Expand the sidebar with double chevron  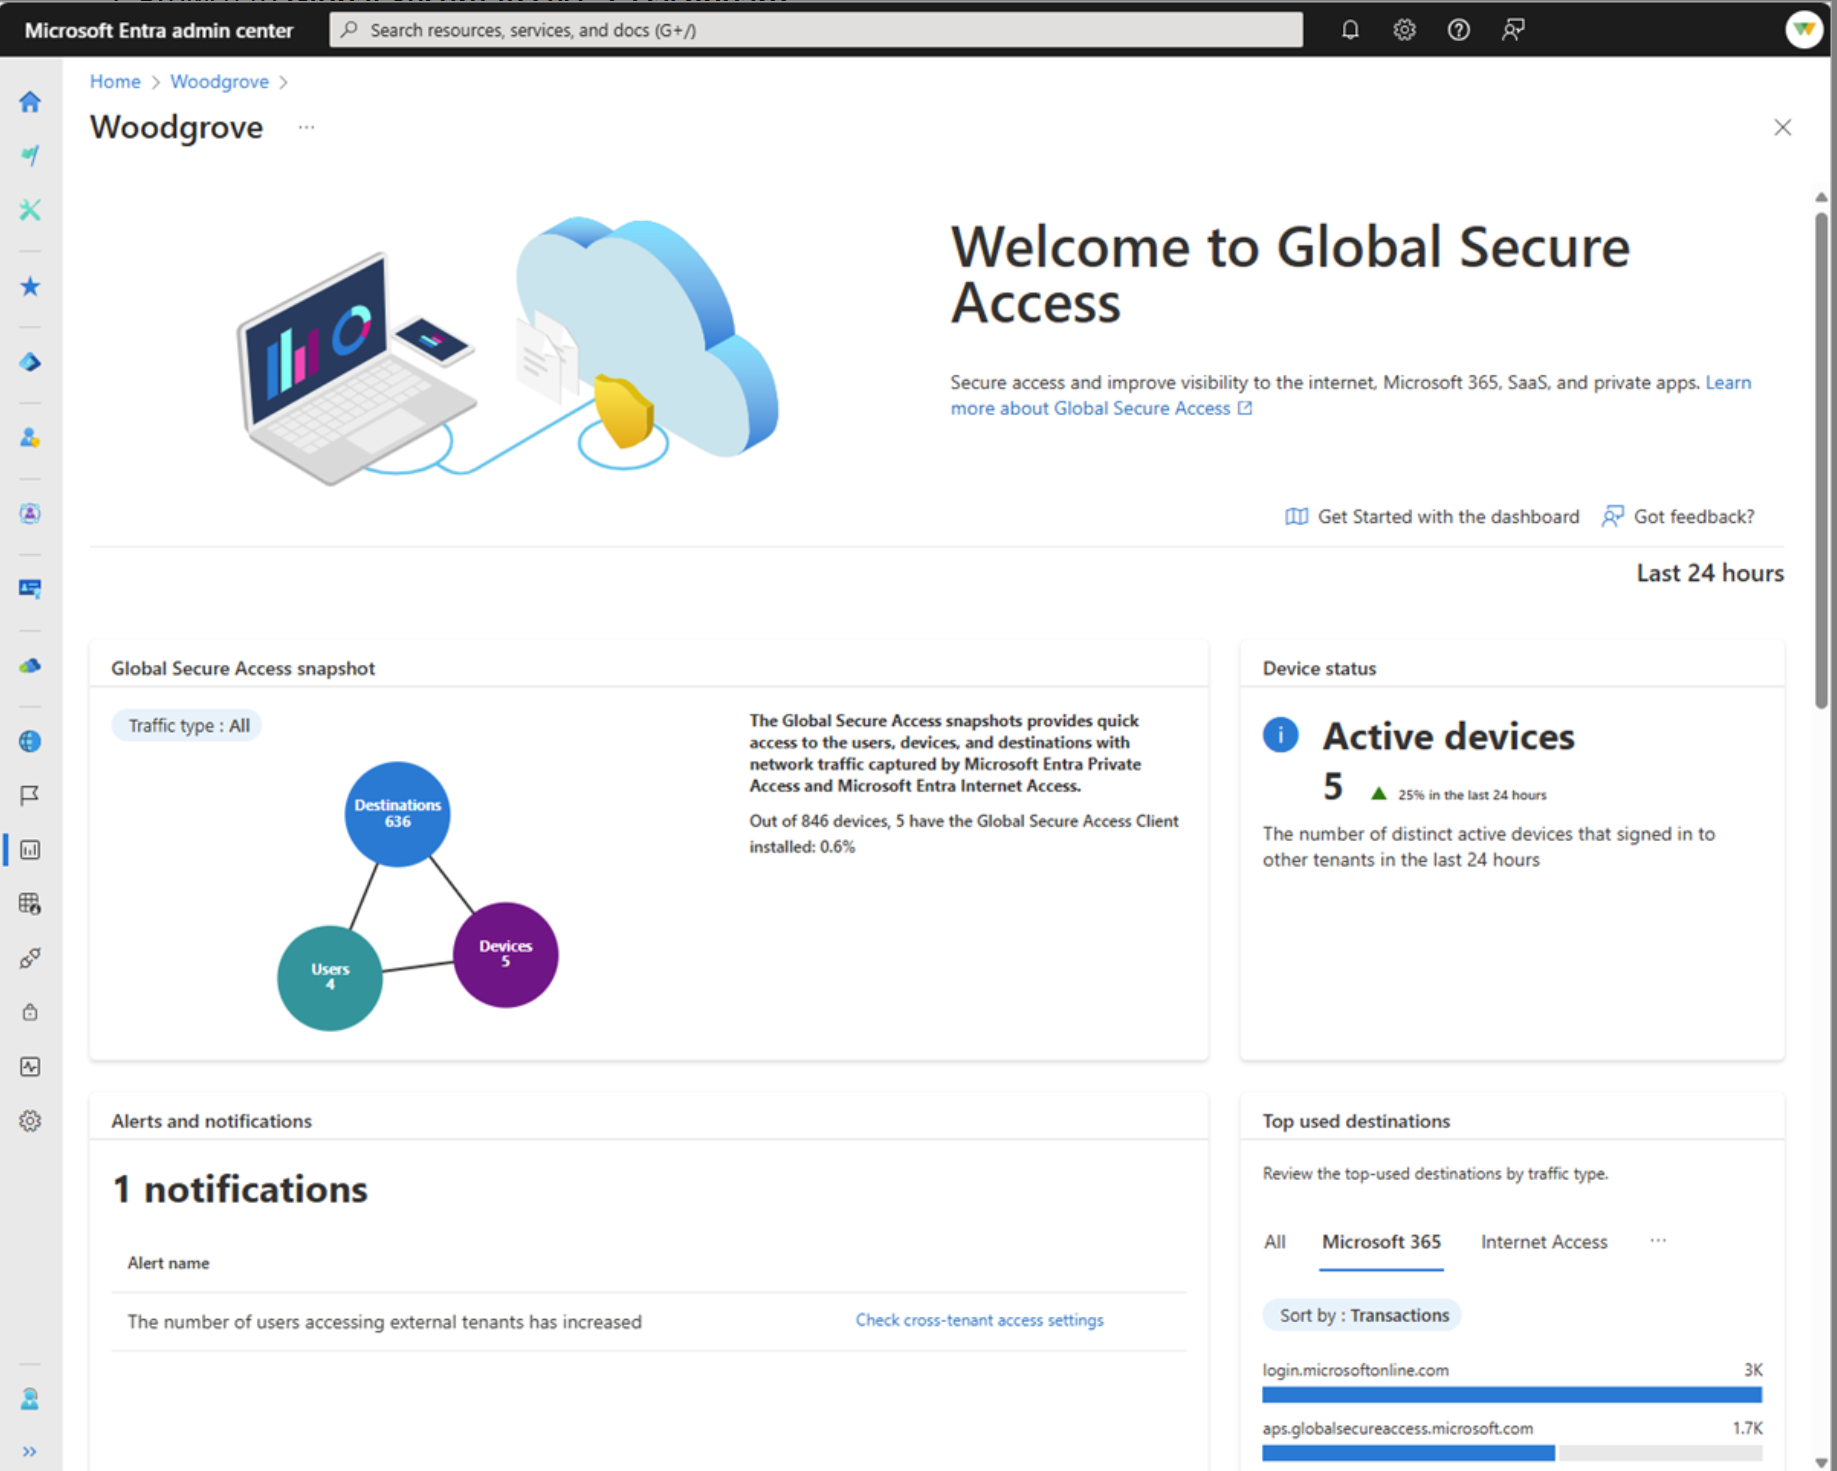(30, 1452)
